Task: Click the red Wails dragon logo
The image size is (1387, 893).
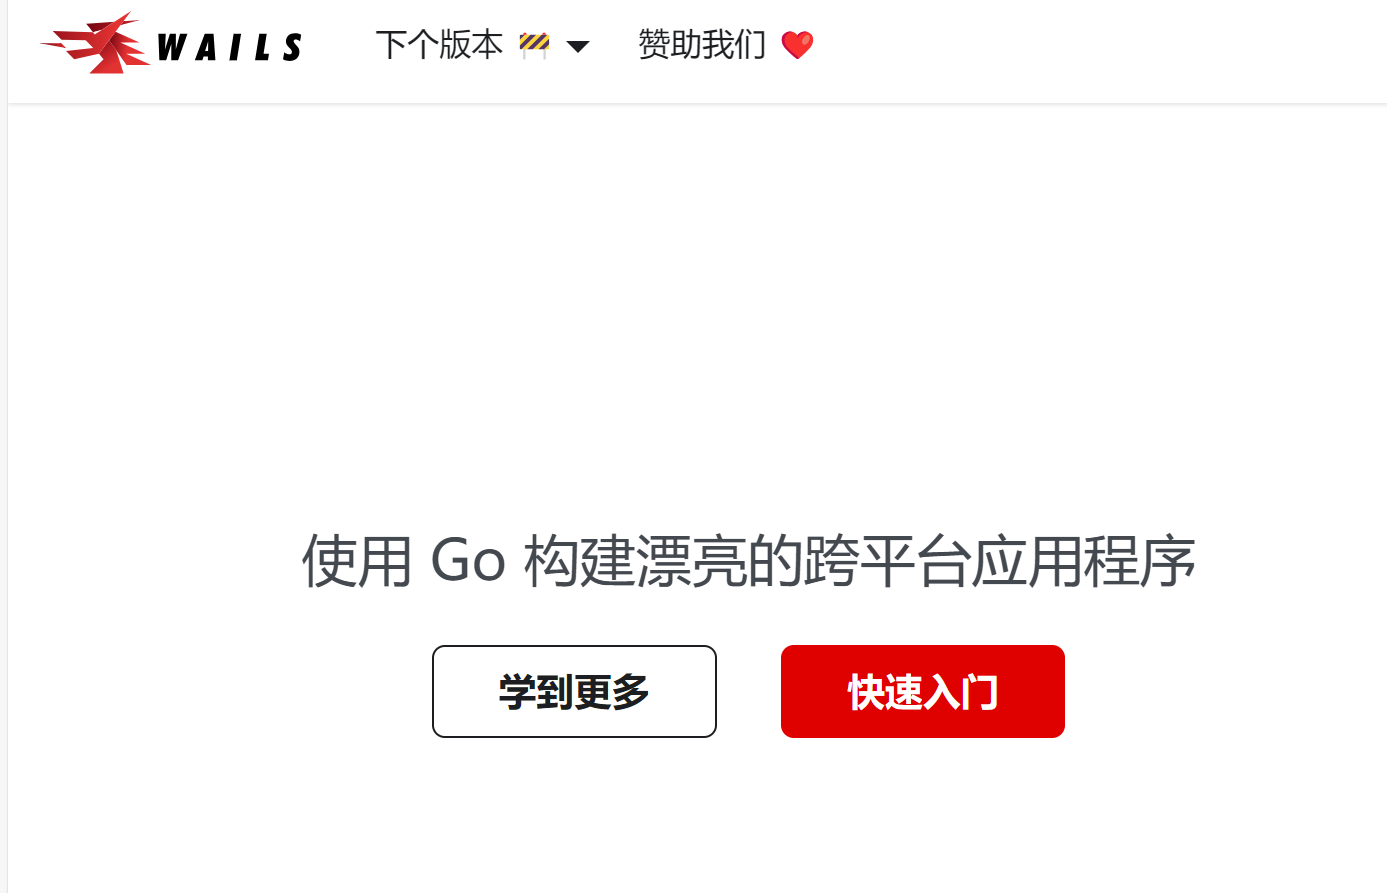Action: (x=96, y=43)
